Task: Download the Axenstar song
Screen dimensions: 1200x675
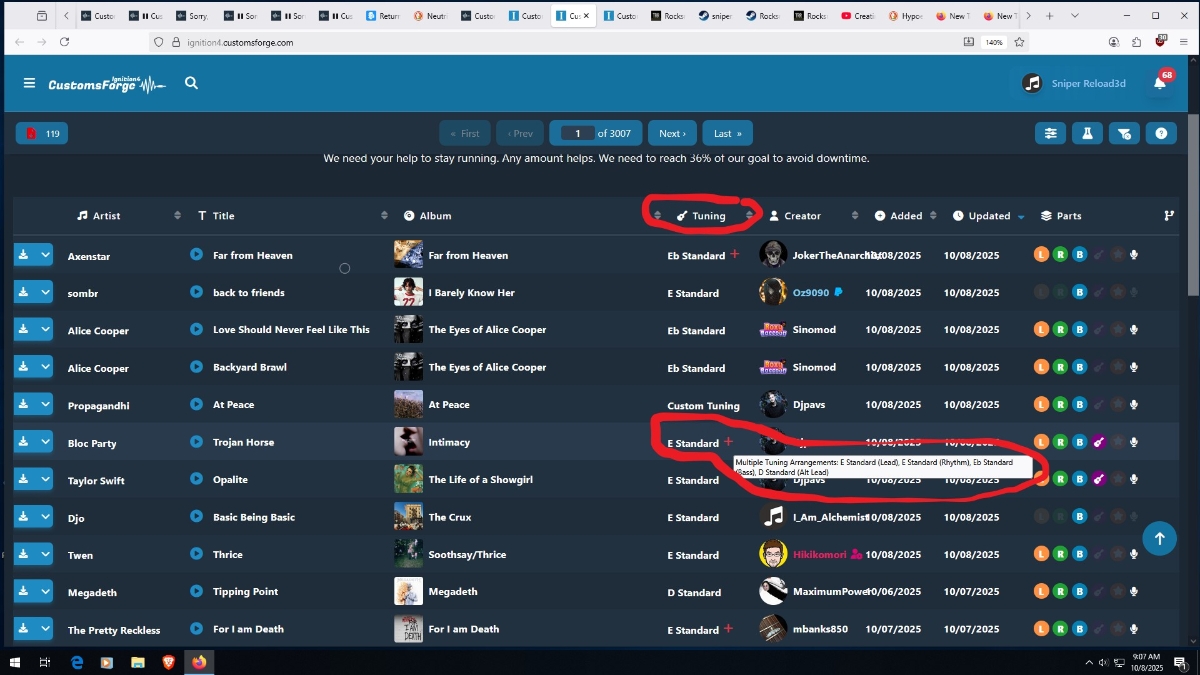Action: point(23,255)
